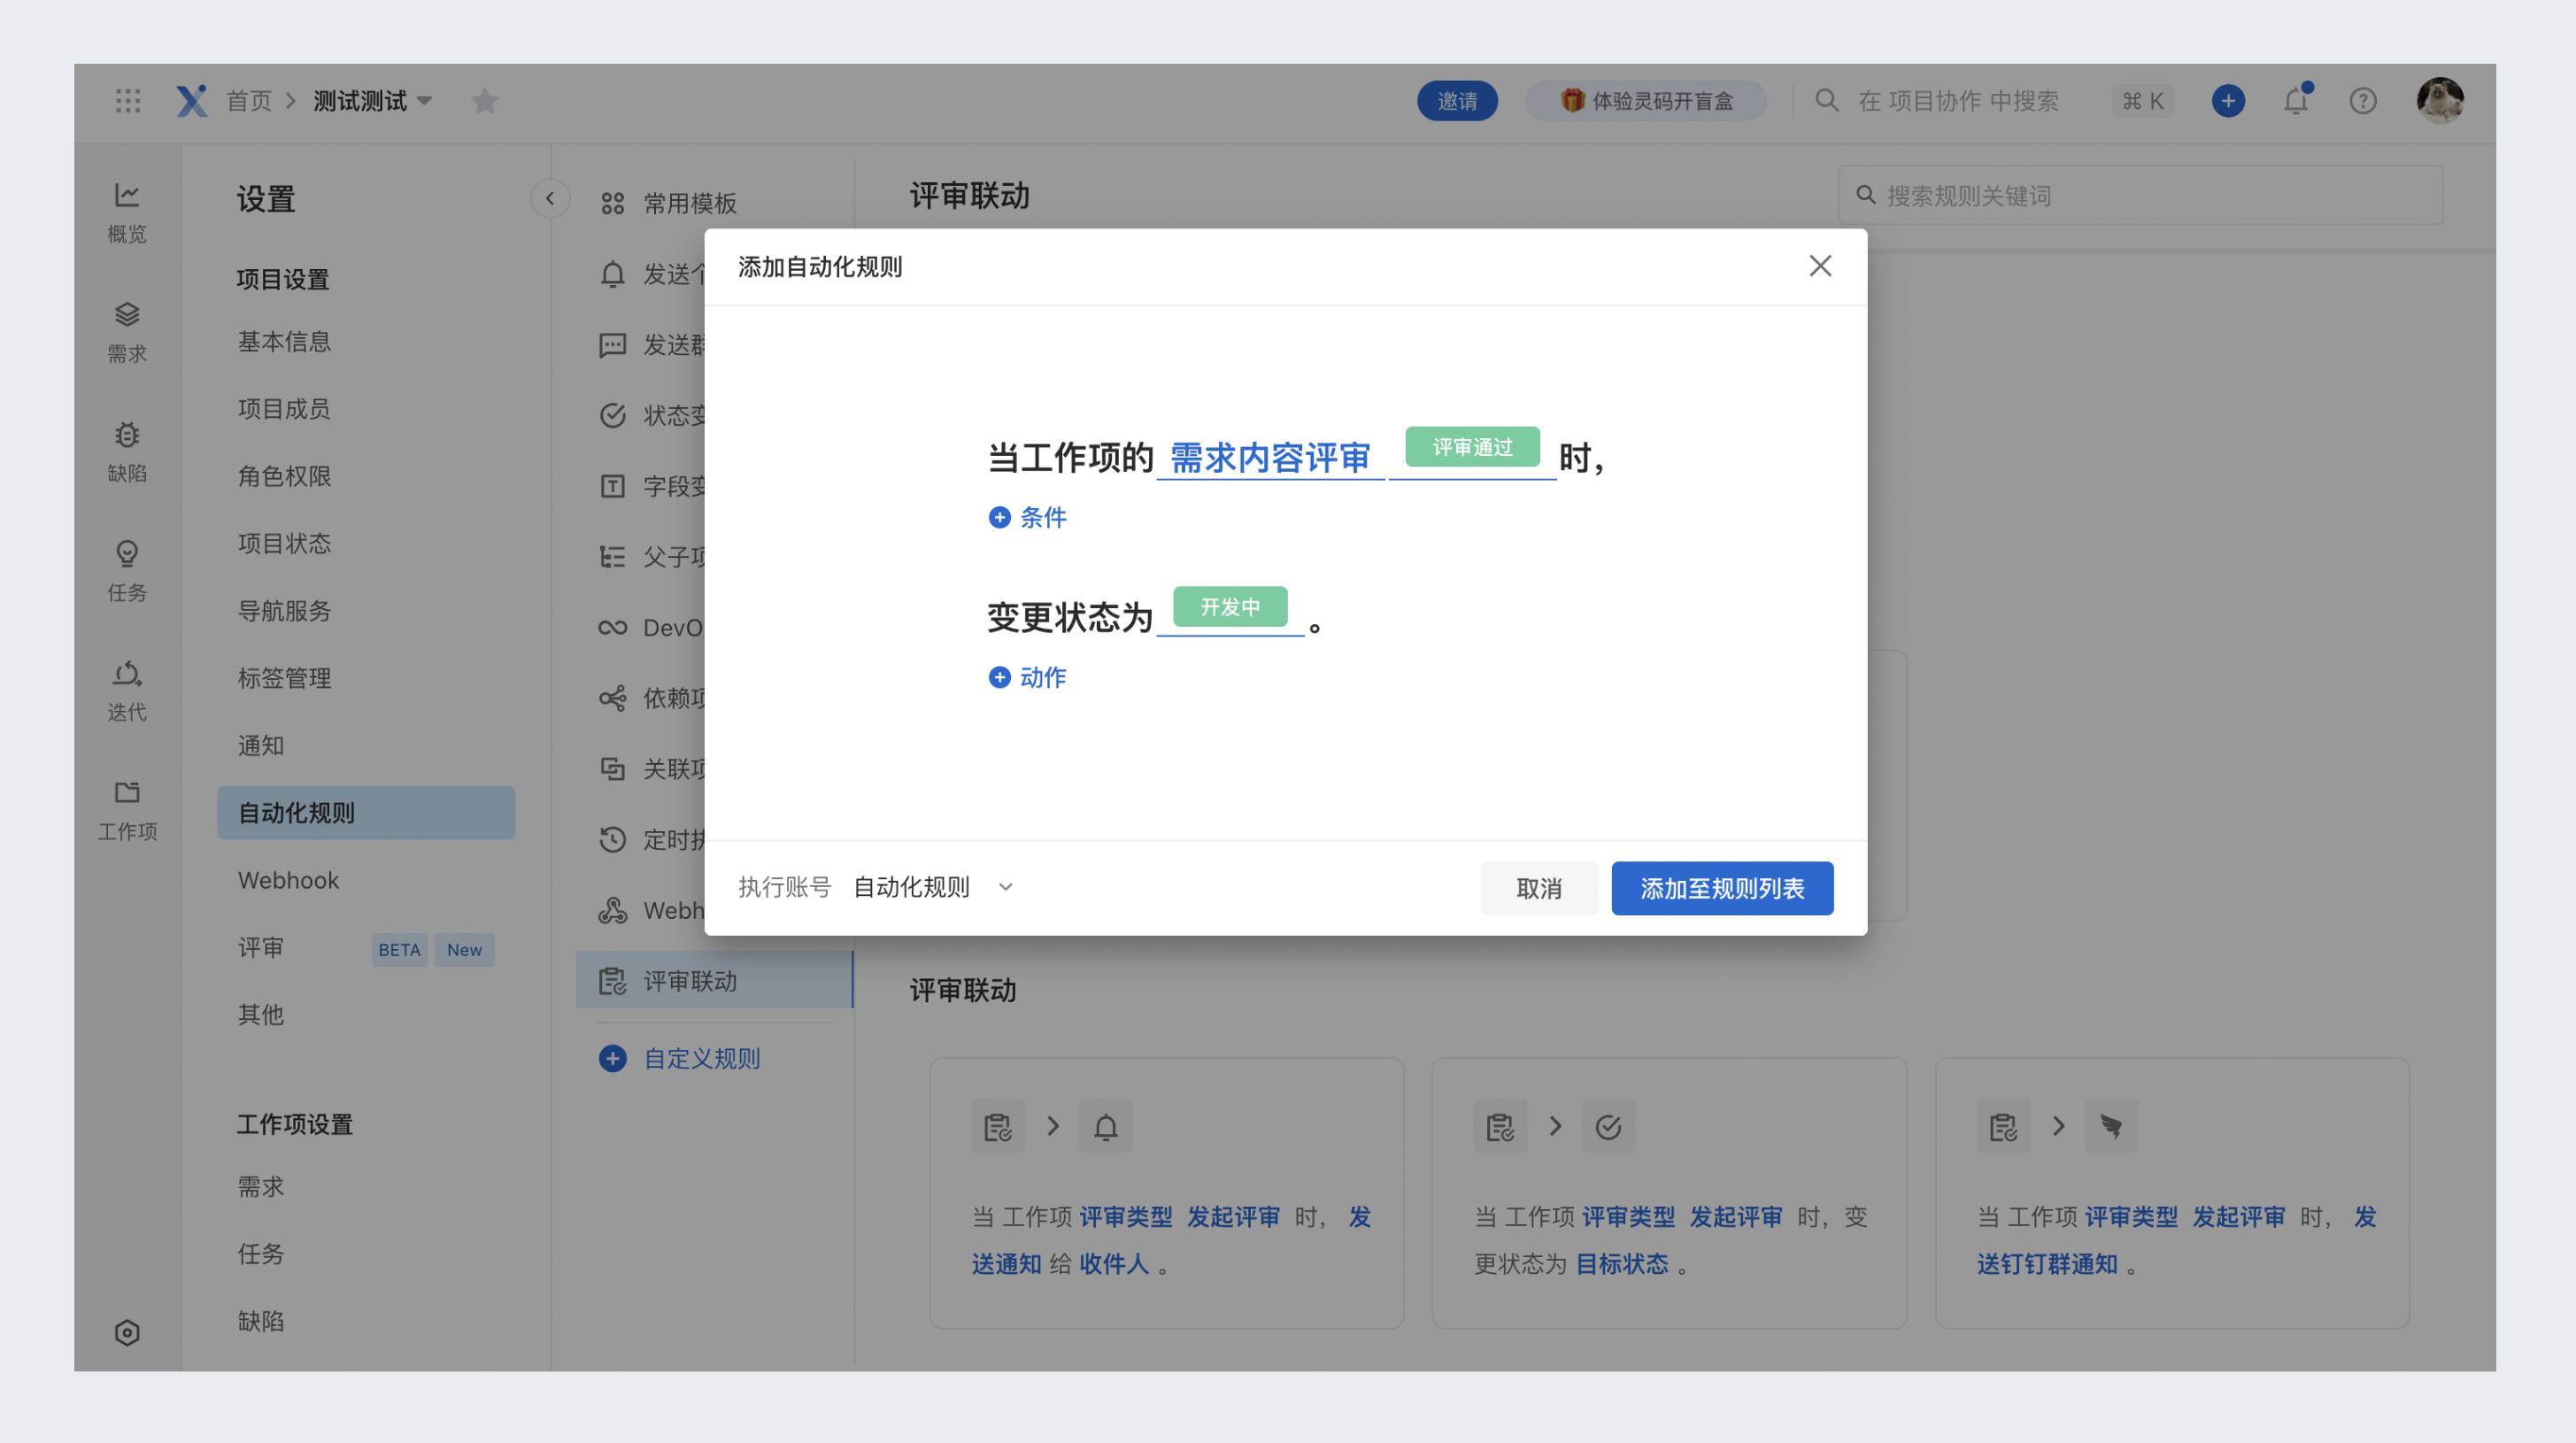The image size is (2576, 1443).
Task: Select the DevOps infinity rule category
Action: 612,627
